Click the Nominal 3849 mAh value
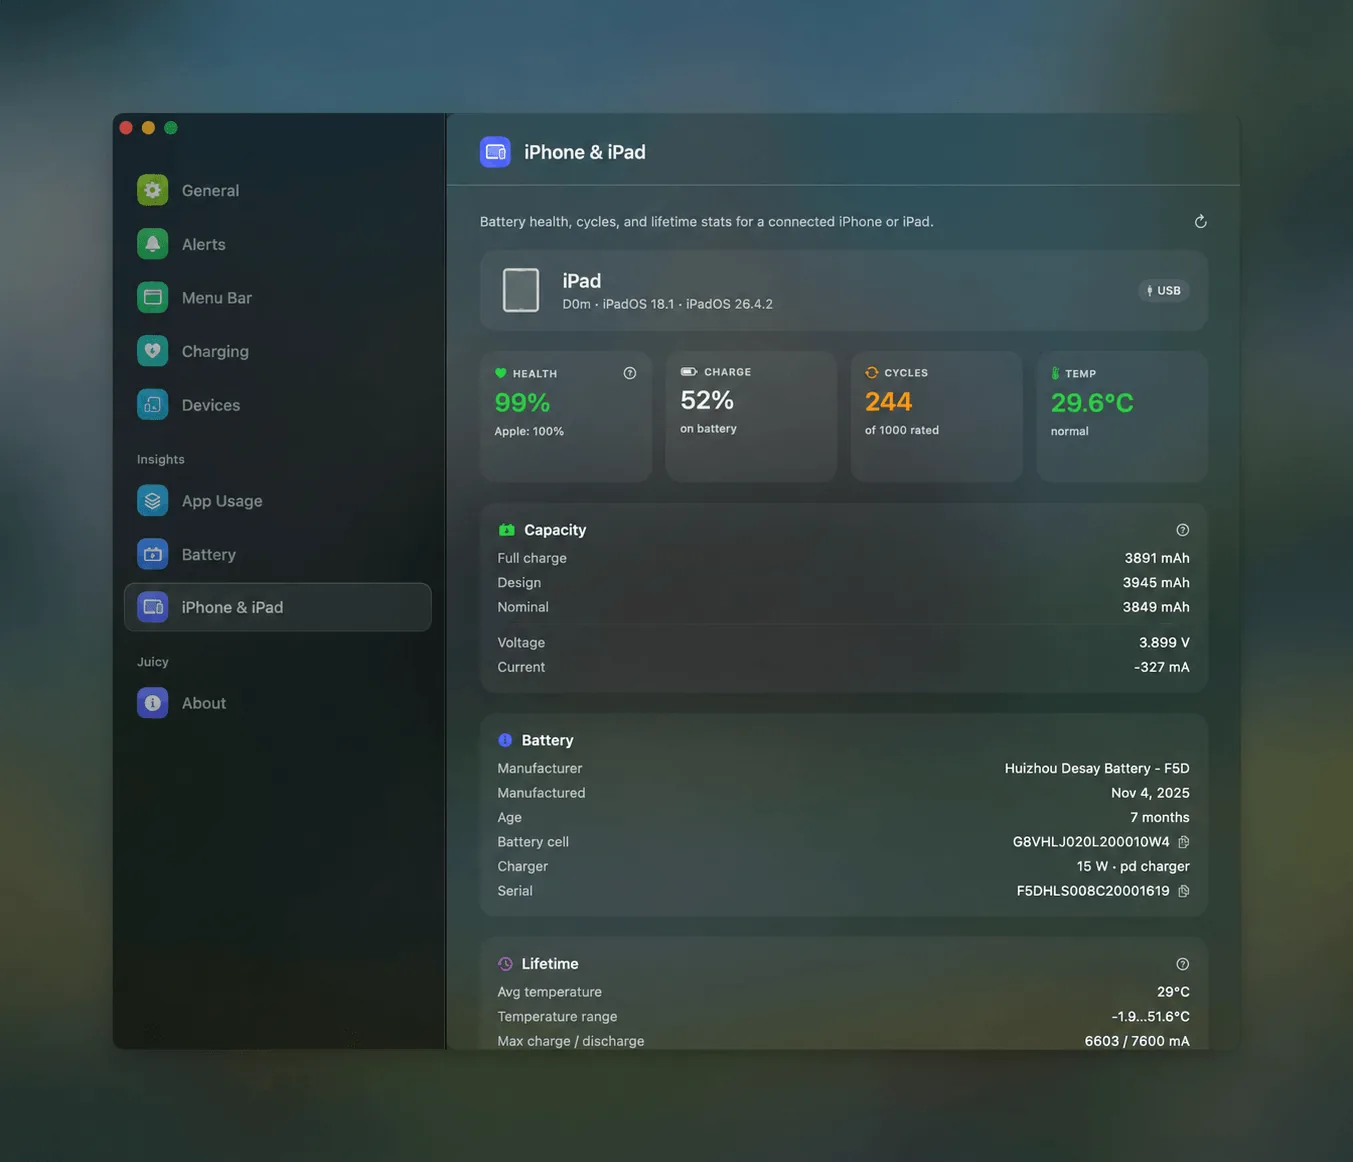Screen dimensions: 1353x1162 (x=1156, y=607)
